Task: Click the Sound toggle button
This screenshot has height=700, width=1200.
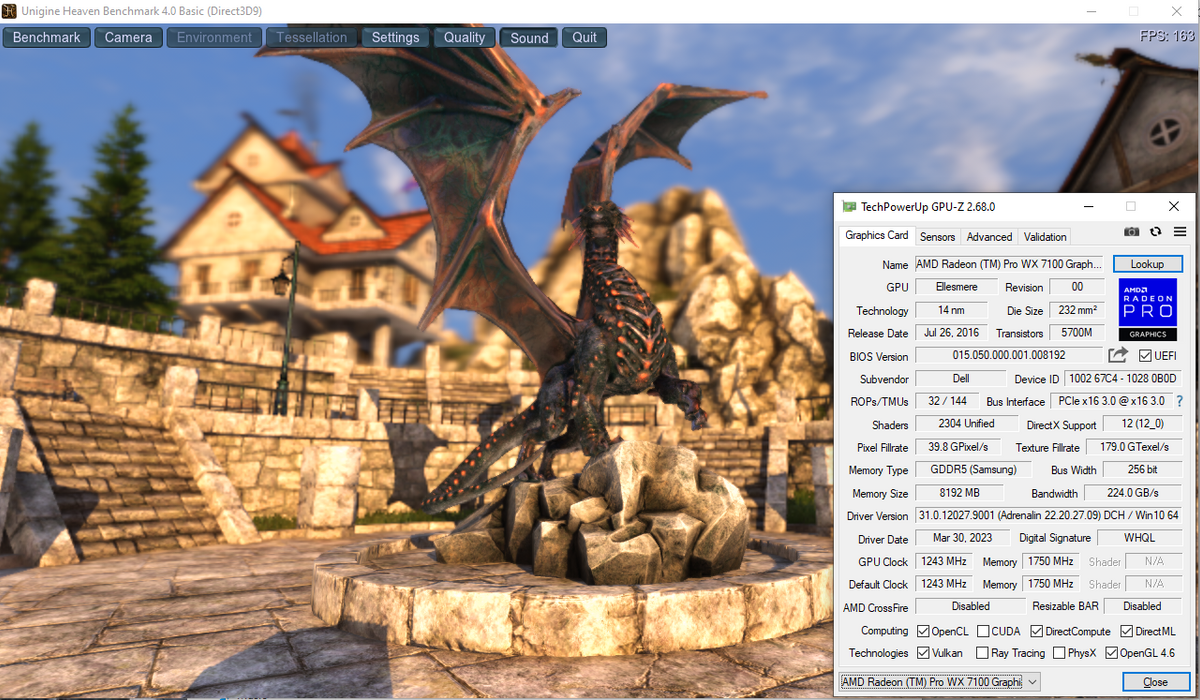Action: (529, 38)
